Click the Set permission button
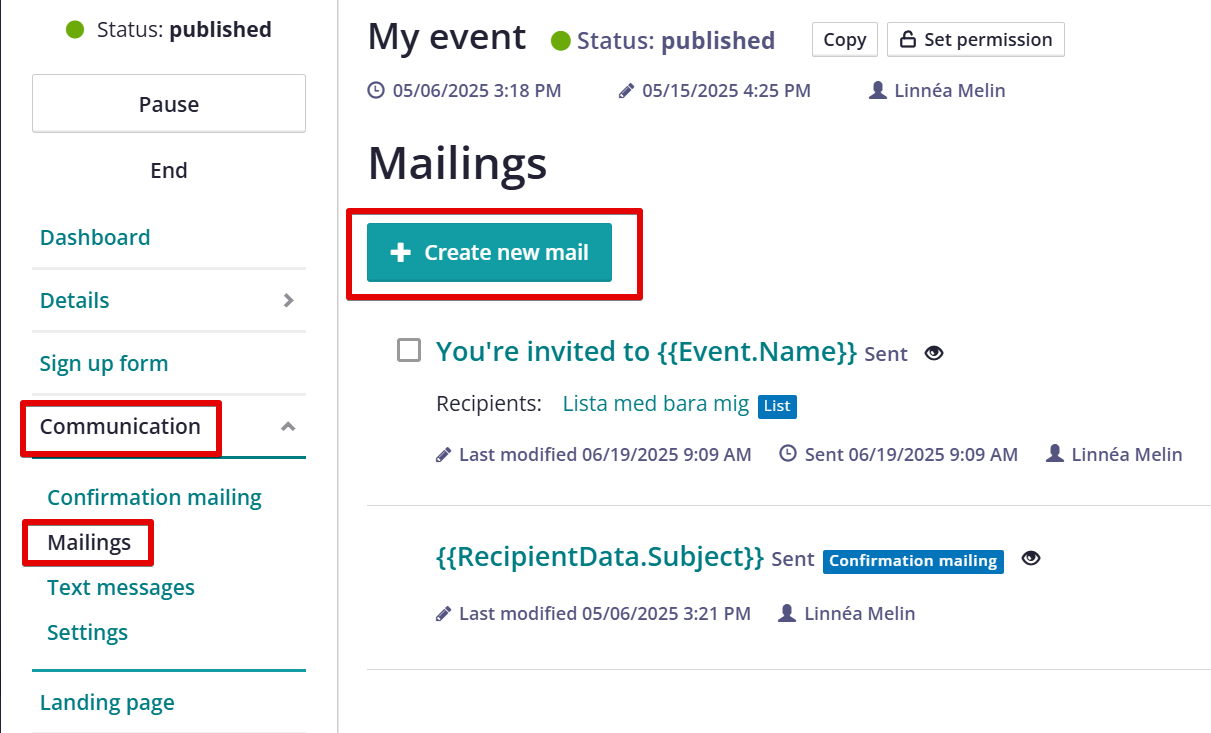The image size is (1211, 733). [976, 40]
